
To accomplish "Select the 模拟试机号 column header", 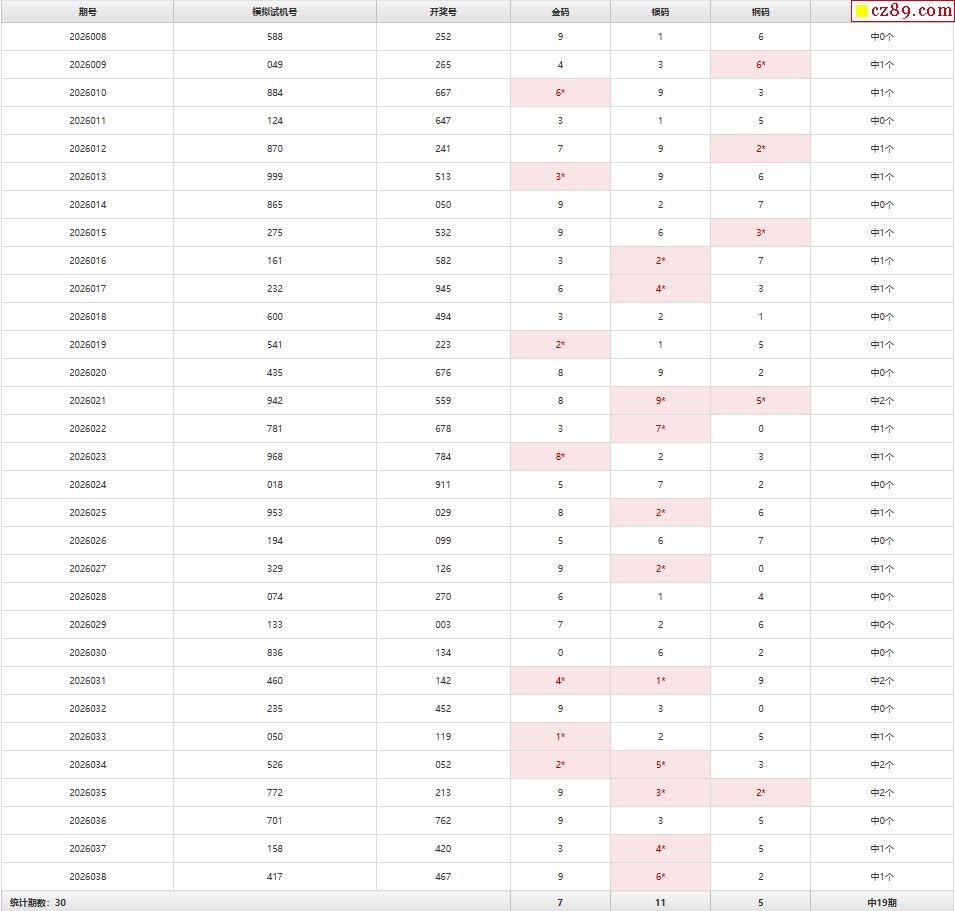I will pyautogui.click(x=275, y=12).
